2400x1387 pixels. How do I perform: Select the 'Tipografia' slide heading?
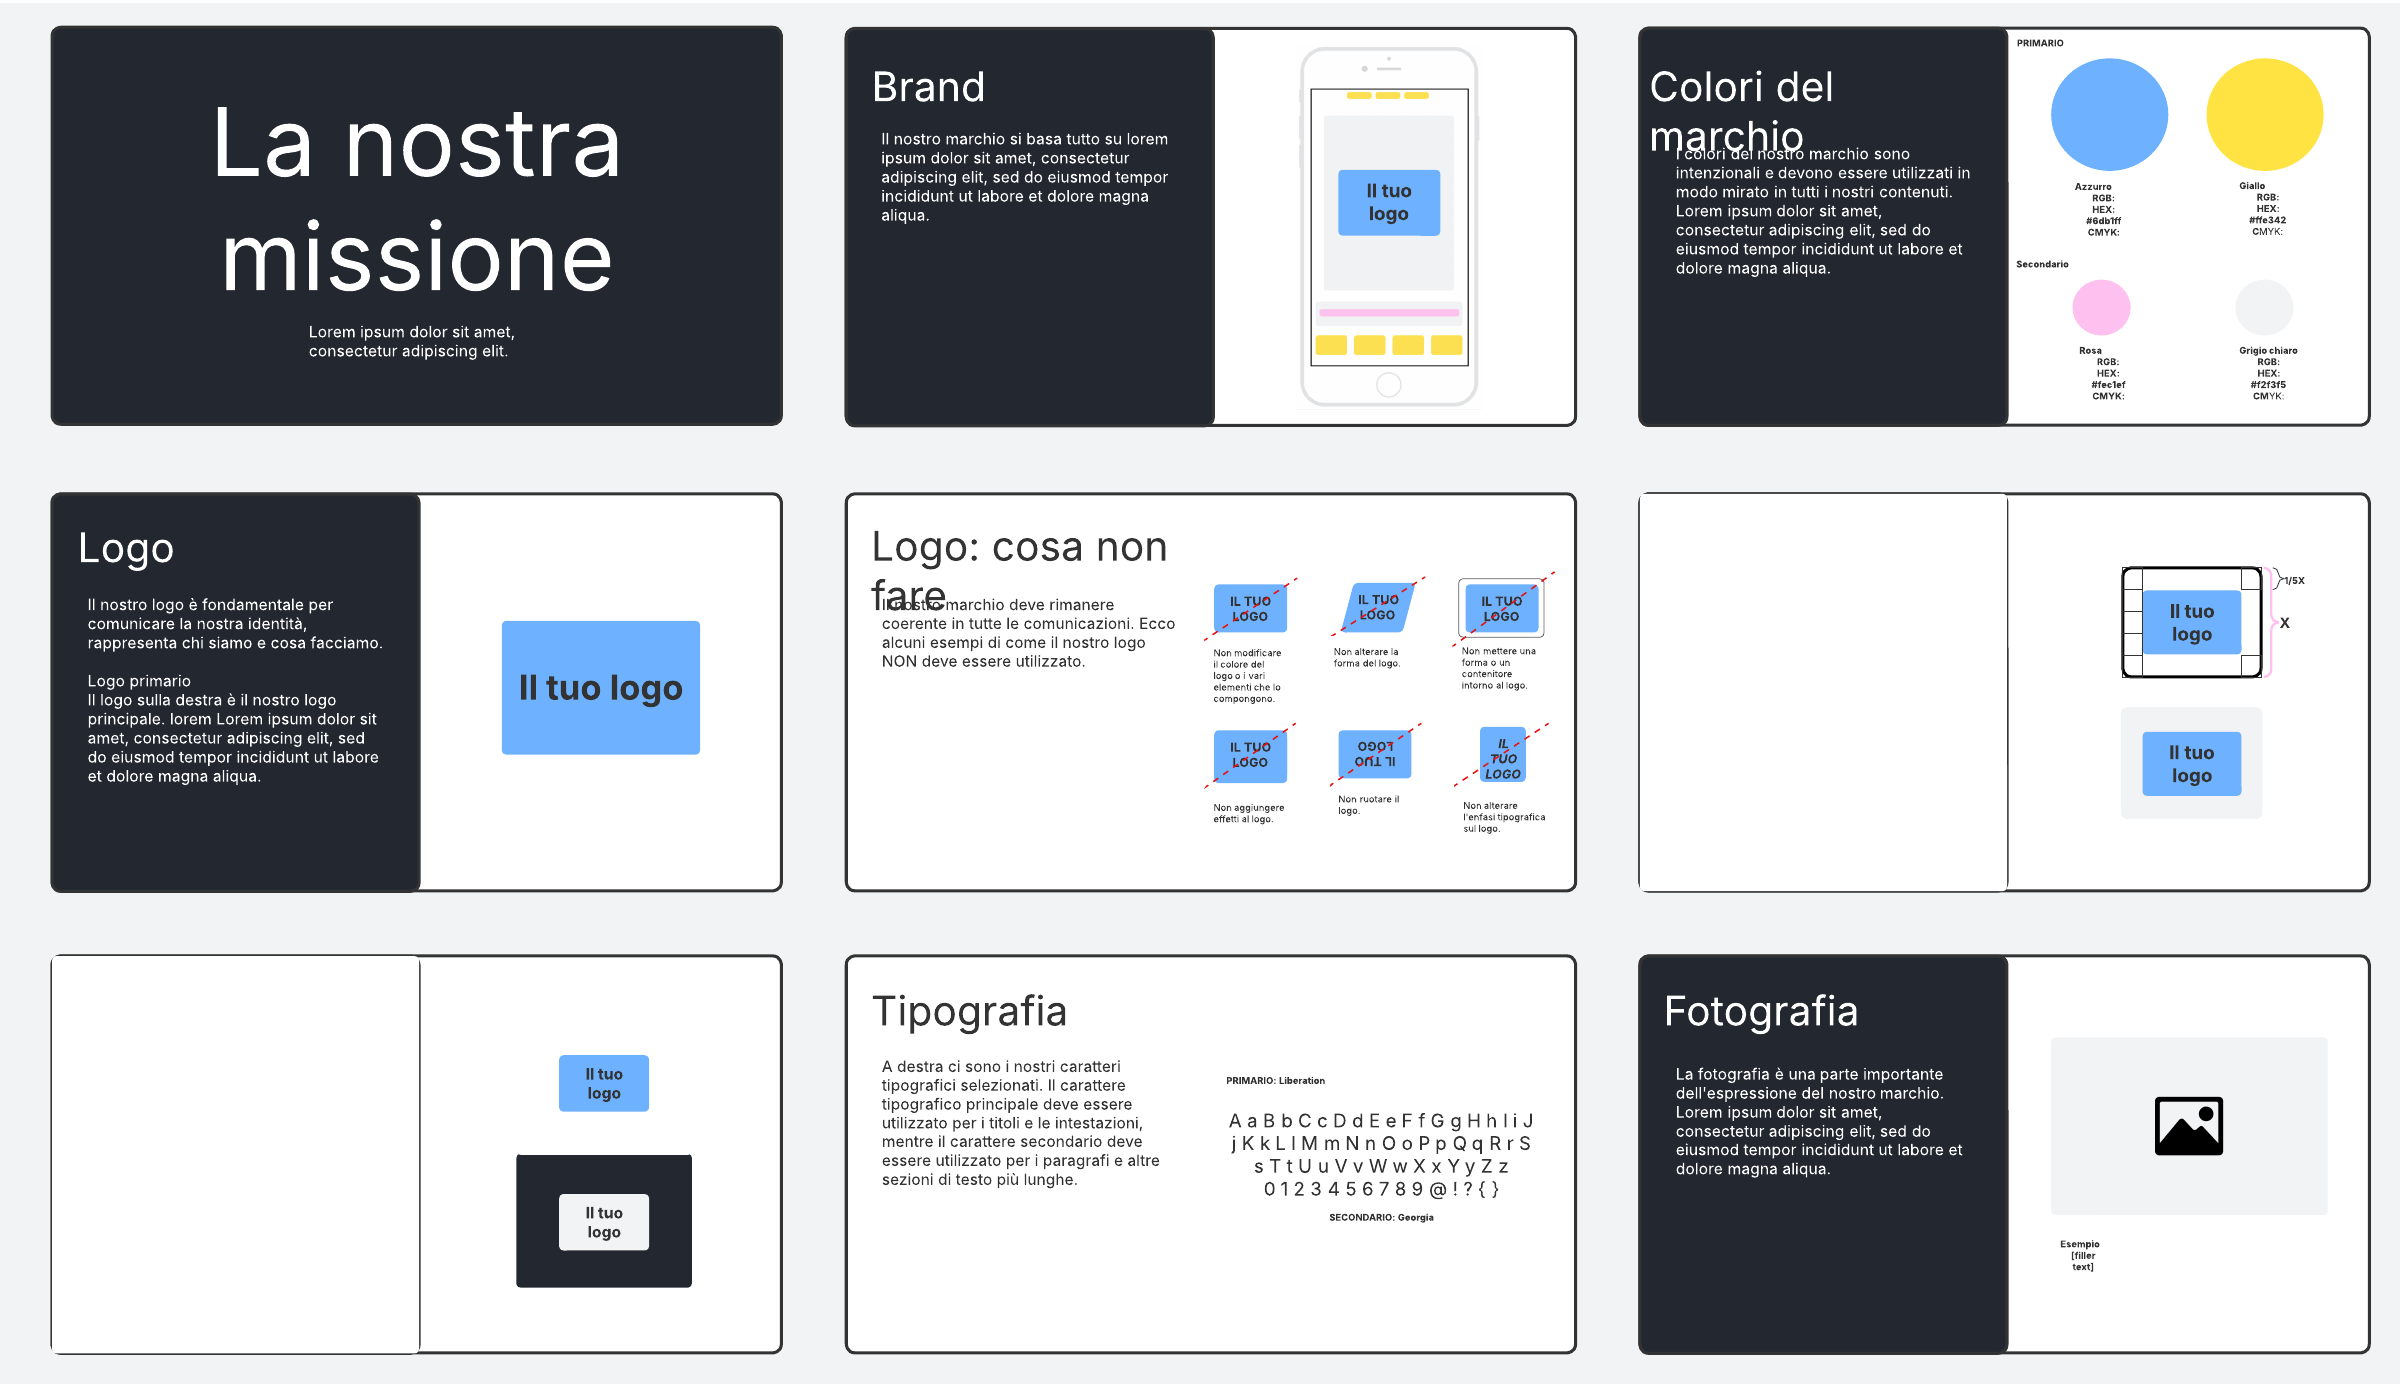969,1011
